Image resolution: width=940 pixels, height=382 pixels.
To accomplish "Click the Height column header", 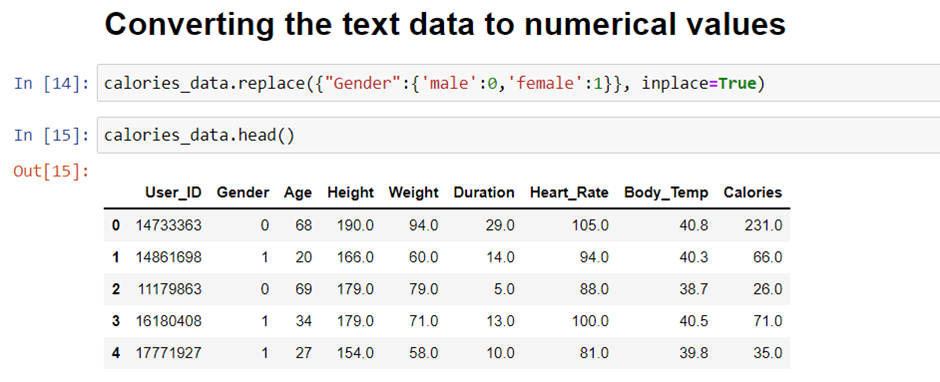I will point(350,192).
